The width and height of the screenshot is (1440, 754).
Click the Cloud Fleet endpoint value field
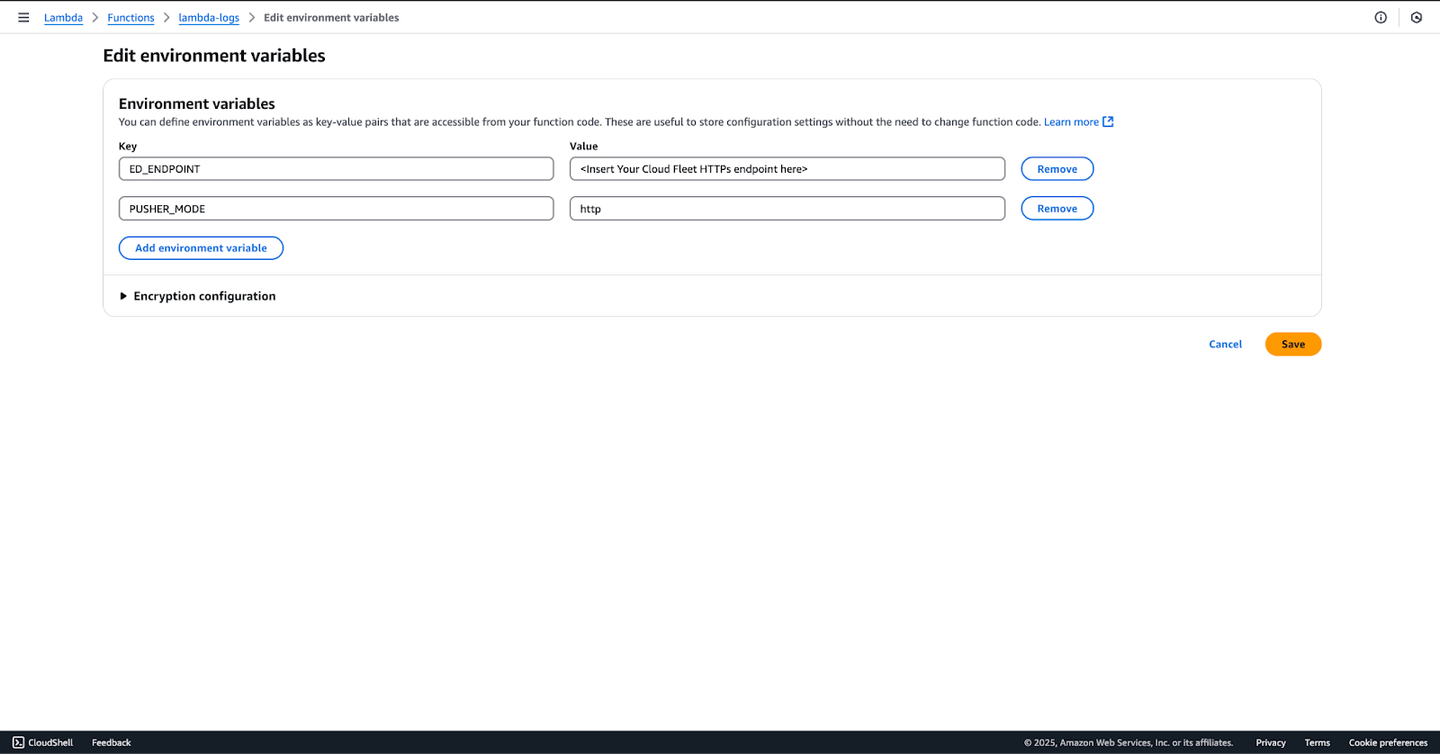point(787,169)
